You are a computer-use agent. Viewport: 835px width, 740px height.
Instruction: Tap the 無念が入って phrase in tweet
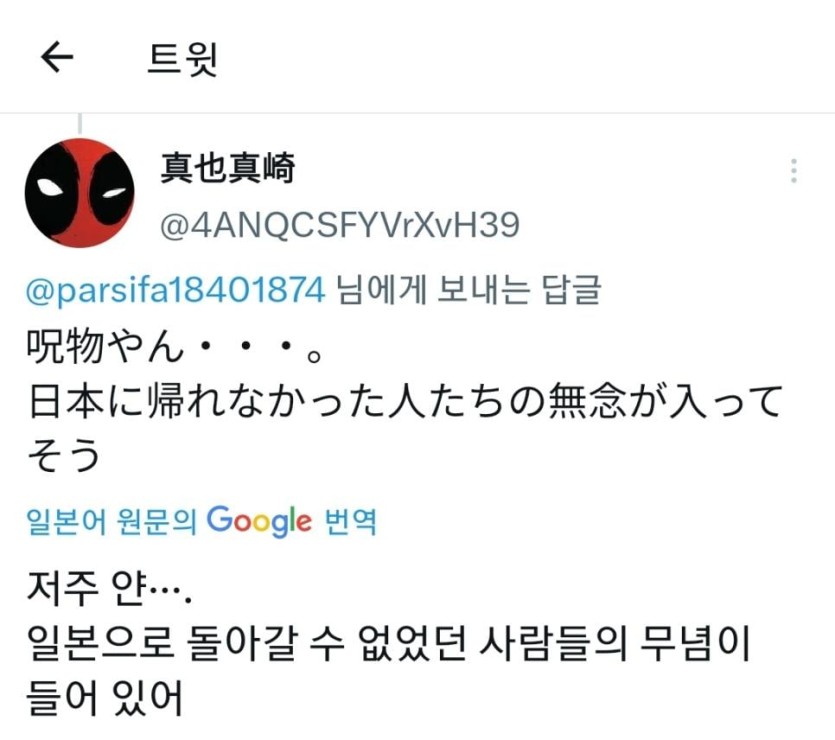(665, 400)
